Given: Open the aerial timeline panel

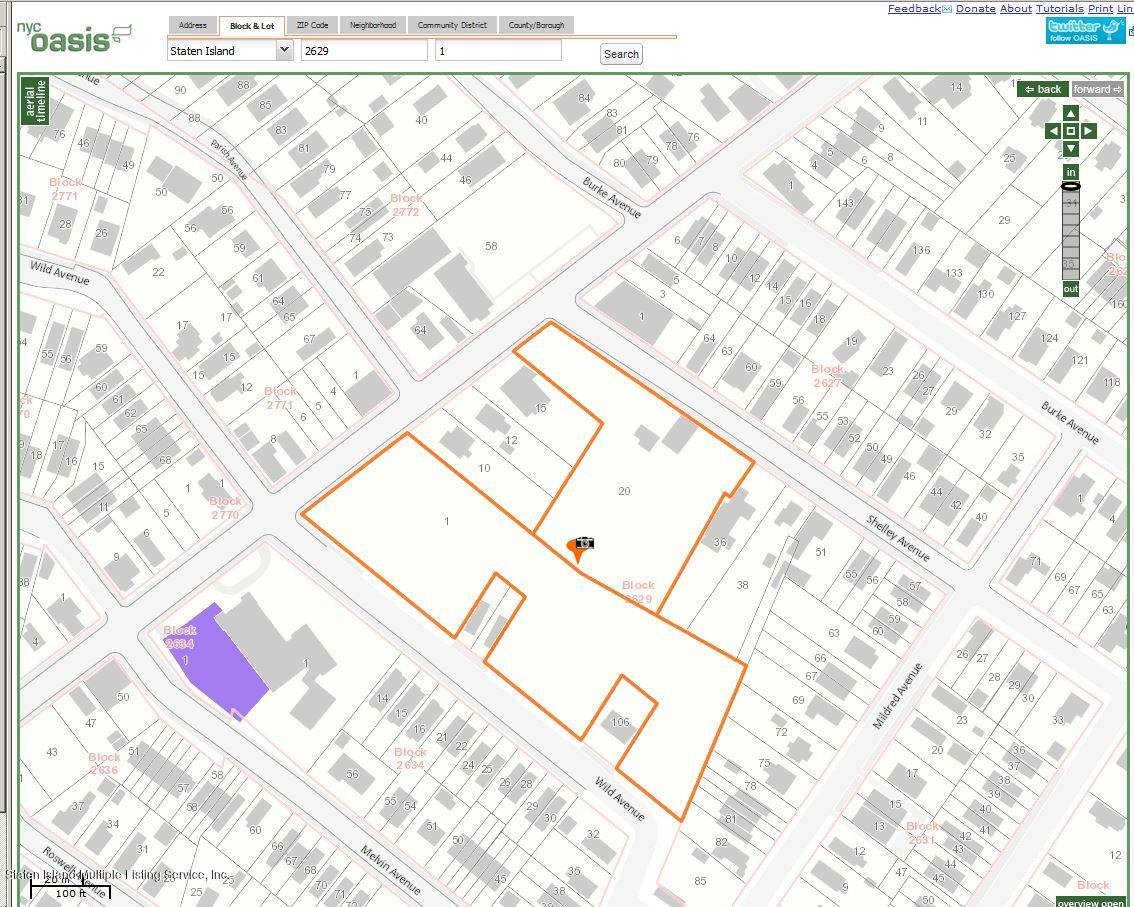Looking at the screenshot, I should [x=35, y=101].
